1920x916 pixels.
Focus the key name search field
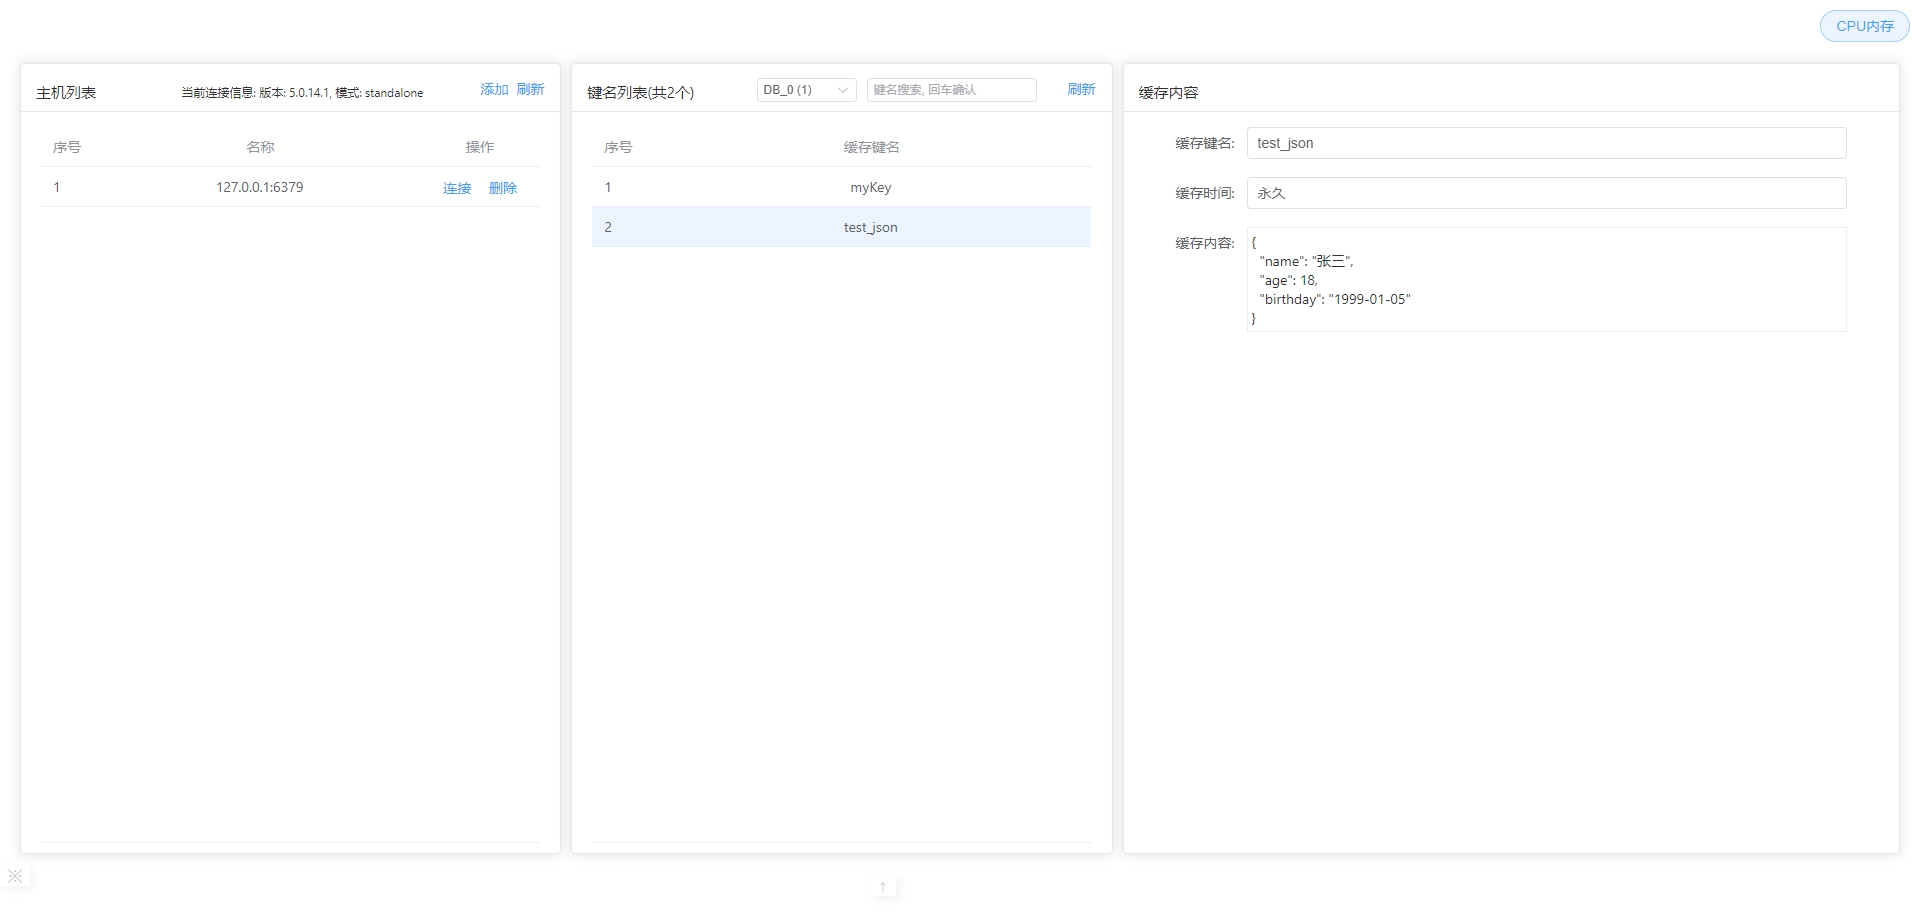point(951,90)
